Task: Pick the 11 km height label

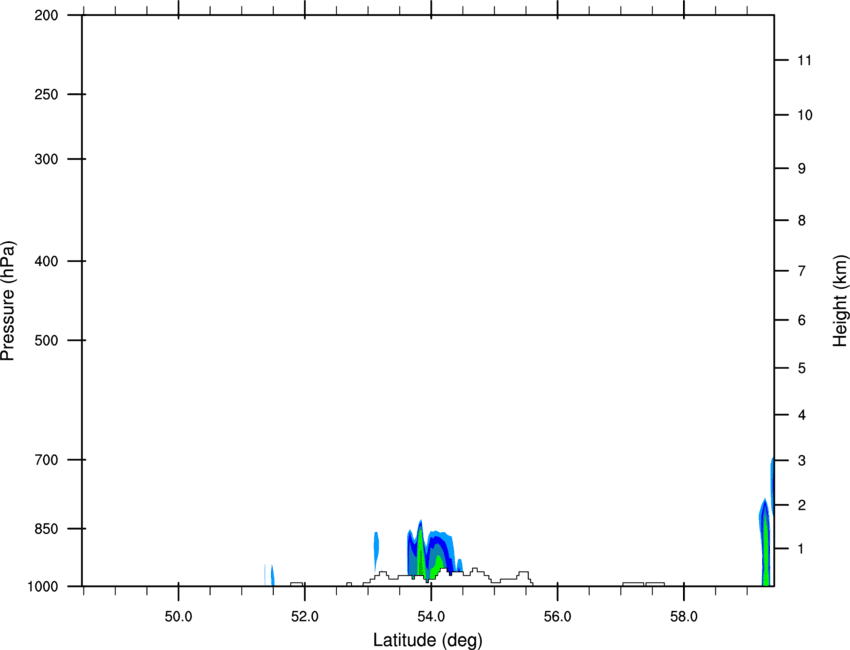Action: click(804, 60)
